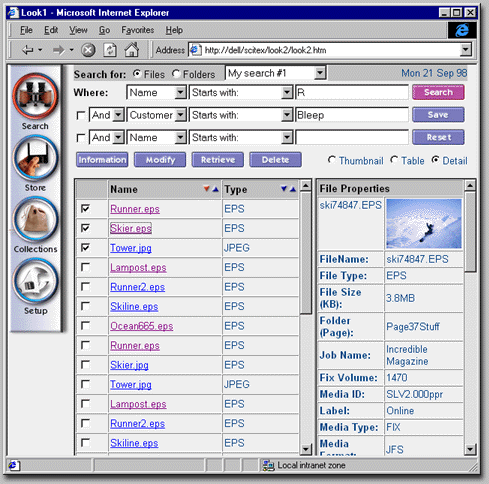Check the Ocean665.eps checkbox
This screenshot has width=489, height=484.
[x=85, y=325]
